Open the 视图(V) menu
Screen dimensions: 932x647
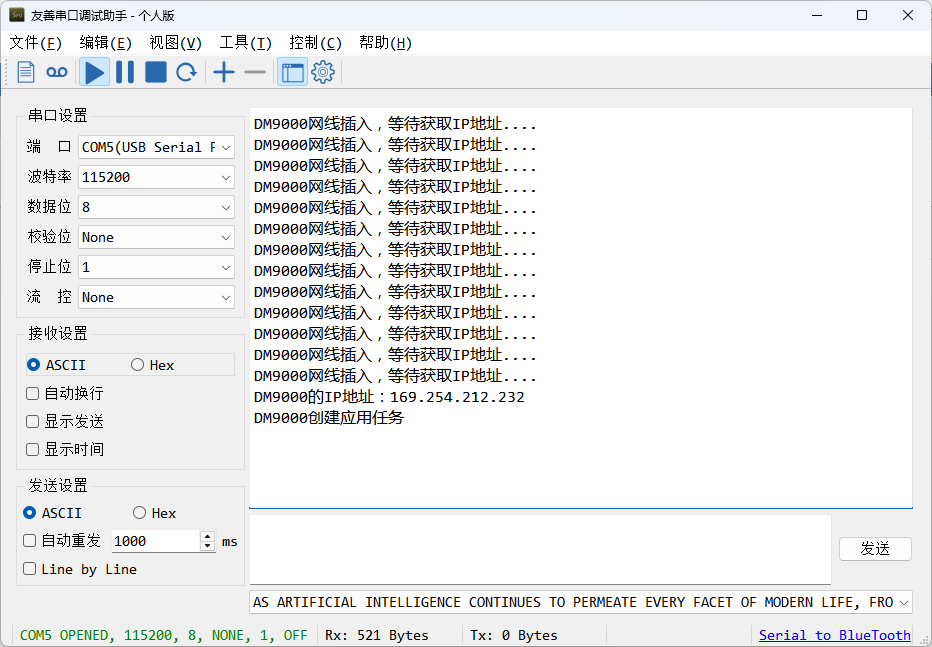coord(175,43)
